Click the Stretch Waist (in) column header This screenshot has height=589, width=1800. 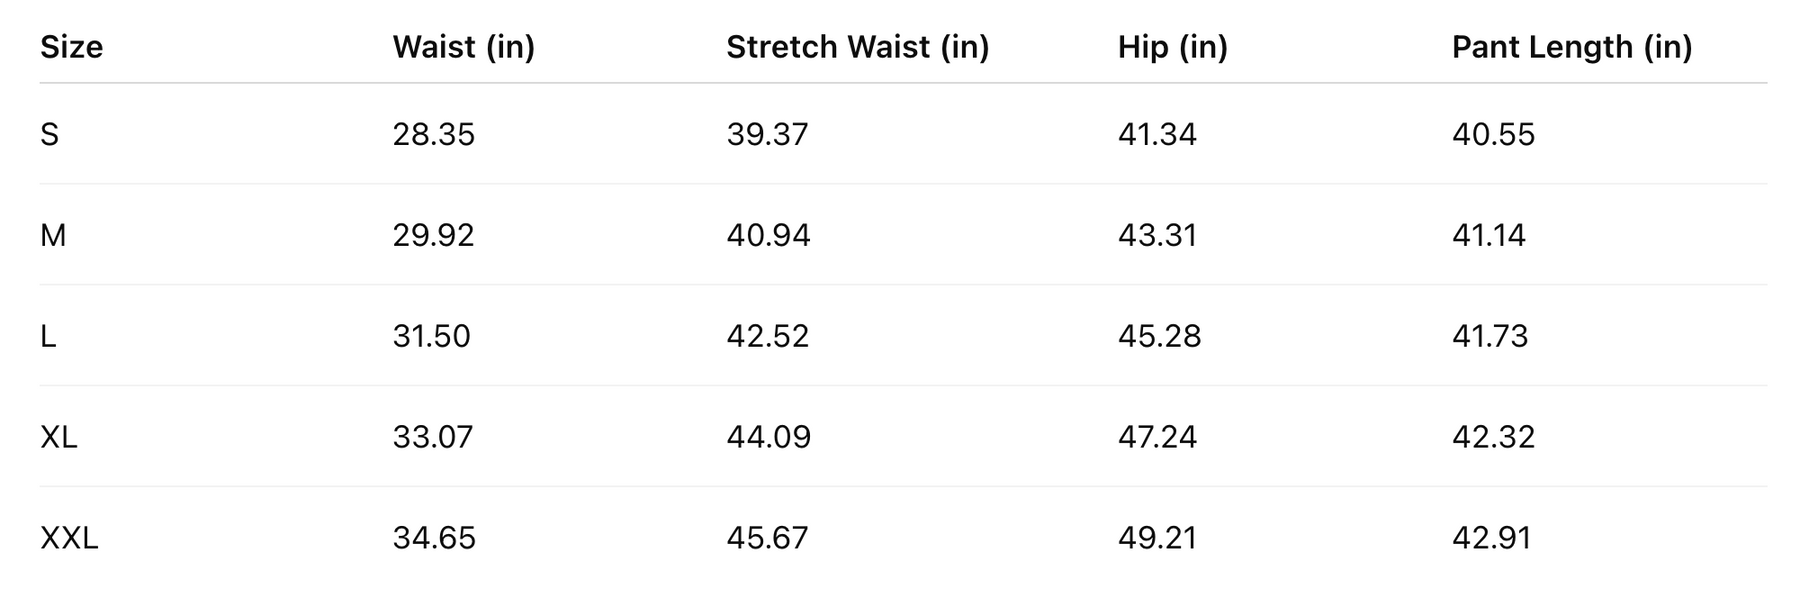857,47
